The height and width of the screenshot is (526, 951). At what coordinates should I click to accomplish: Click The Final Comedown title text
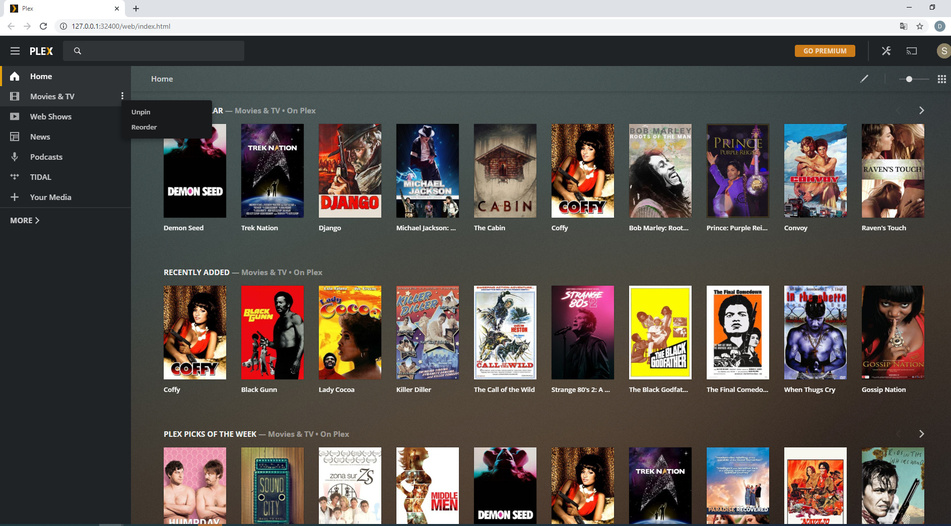[737, 390]
